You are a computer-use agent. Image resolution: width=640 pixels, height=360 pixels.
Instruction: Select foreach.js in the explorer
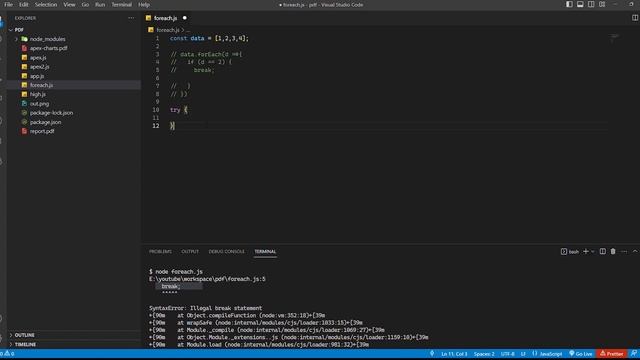(x=41, y=85)
